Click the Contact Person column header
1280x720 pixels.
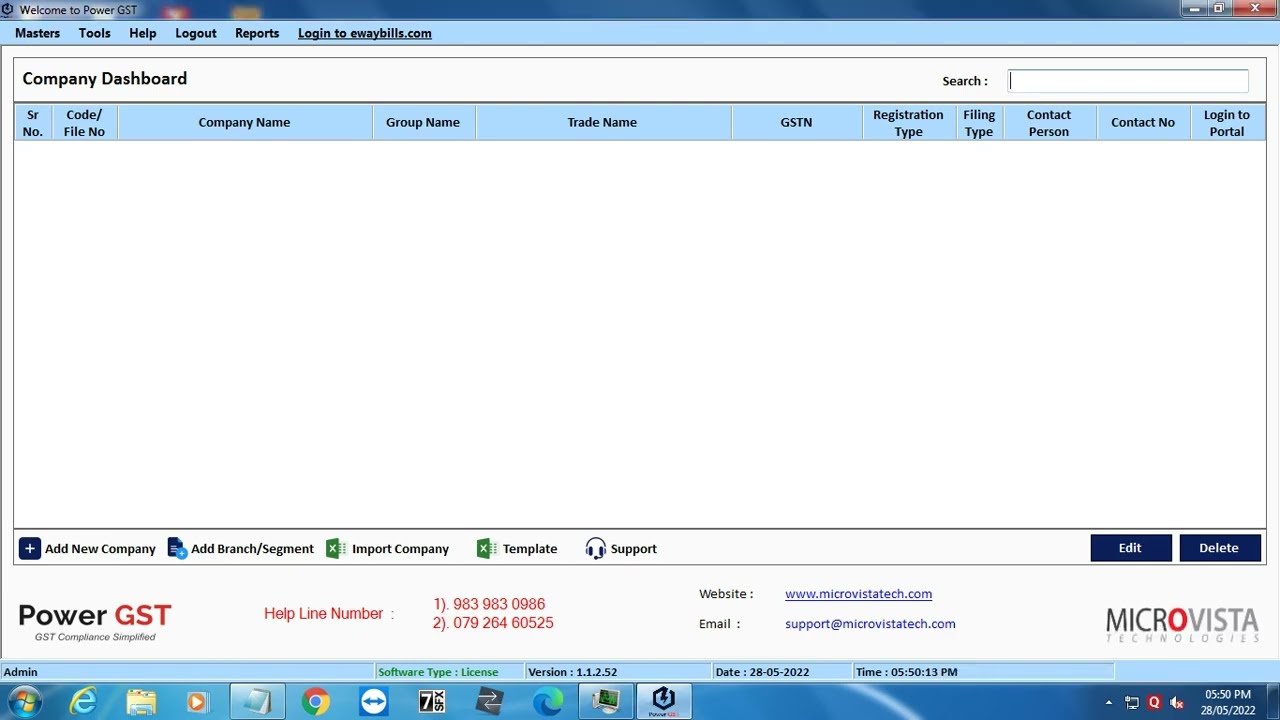(x=1049, y=123)
